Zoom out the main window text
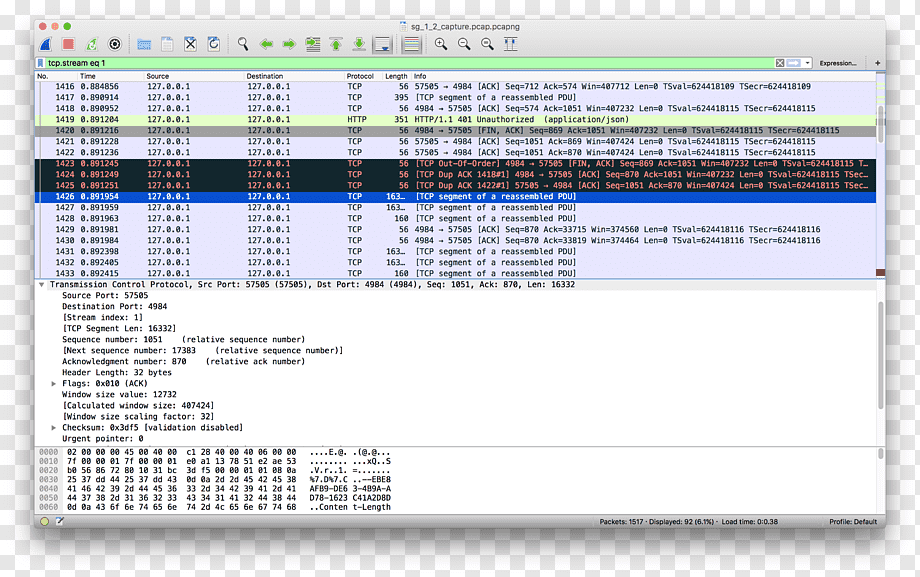The width and height of the screenshot is (920, 577). click(x=464, y=44)
